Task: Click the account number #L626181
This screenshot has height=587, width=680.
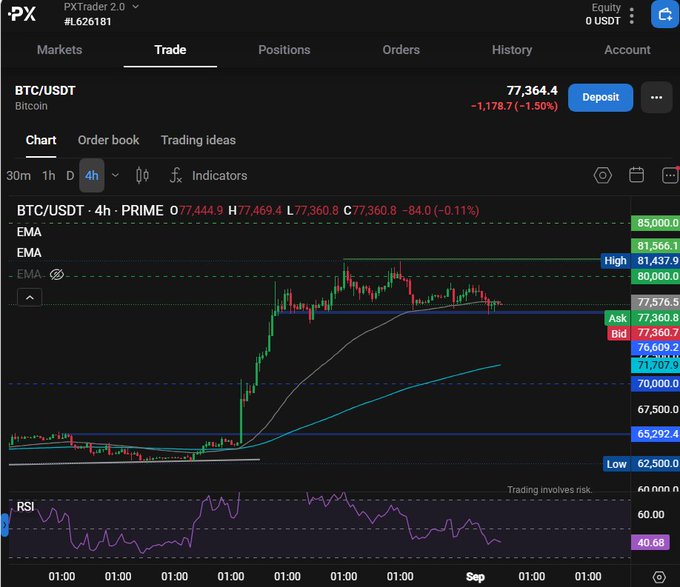Action: [88, 22]
